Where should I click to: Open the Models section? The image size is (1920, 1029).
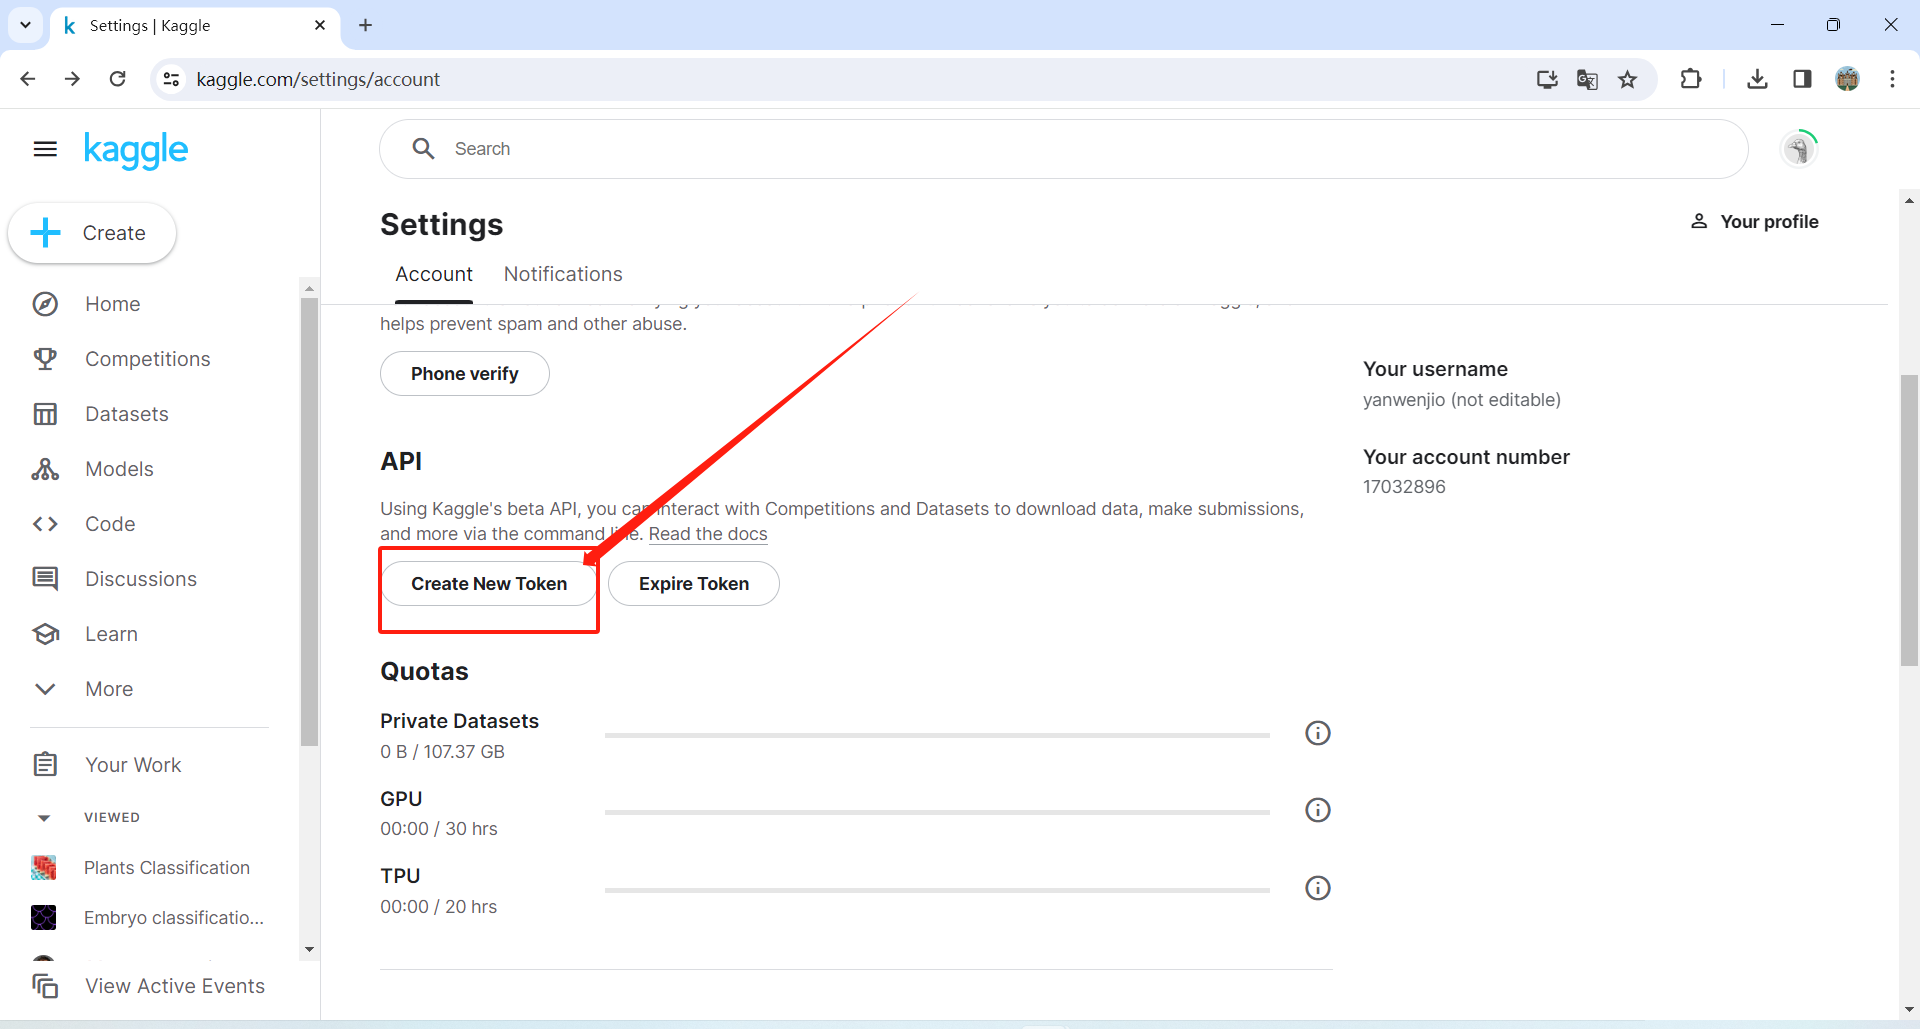pos(119,469)
